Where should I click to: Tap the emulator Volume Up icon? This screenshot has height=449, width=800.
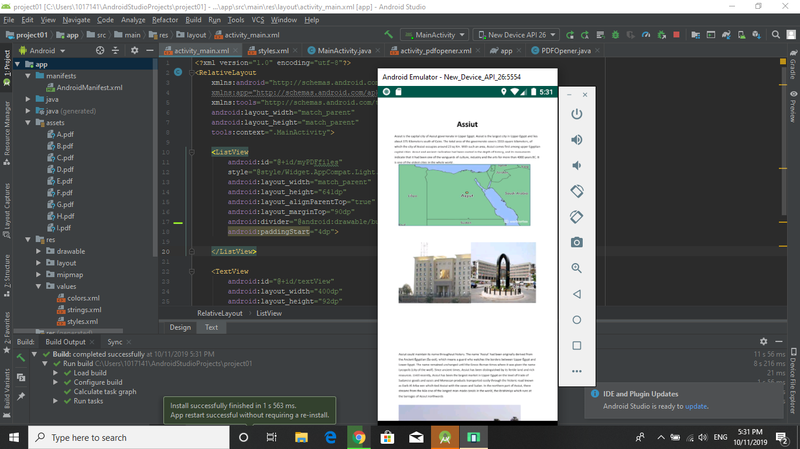click(576, 139)
